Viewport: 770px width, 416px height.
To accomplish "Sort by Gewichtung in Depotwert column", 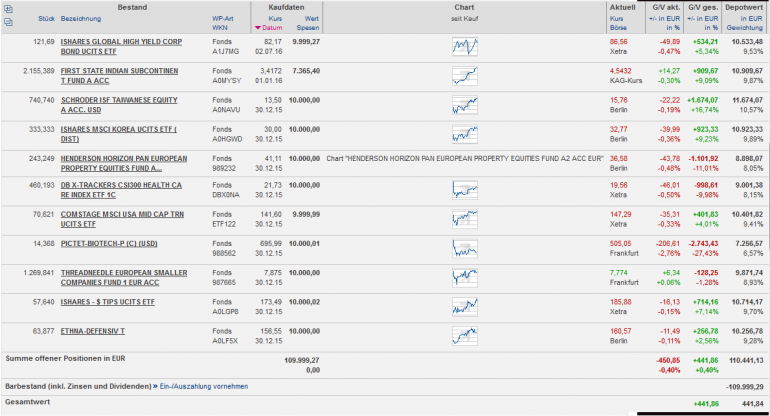I will point(745,29).
